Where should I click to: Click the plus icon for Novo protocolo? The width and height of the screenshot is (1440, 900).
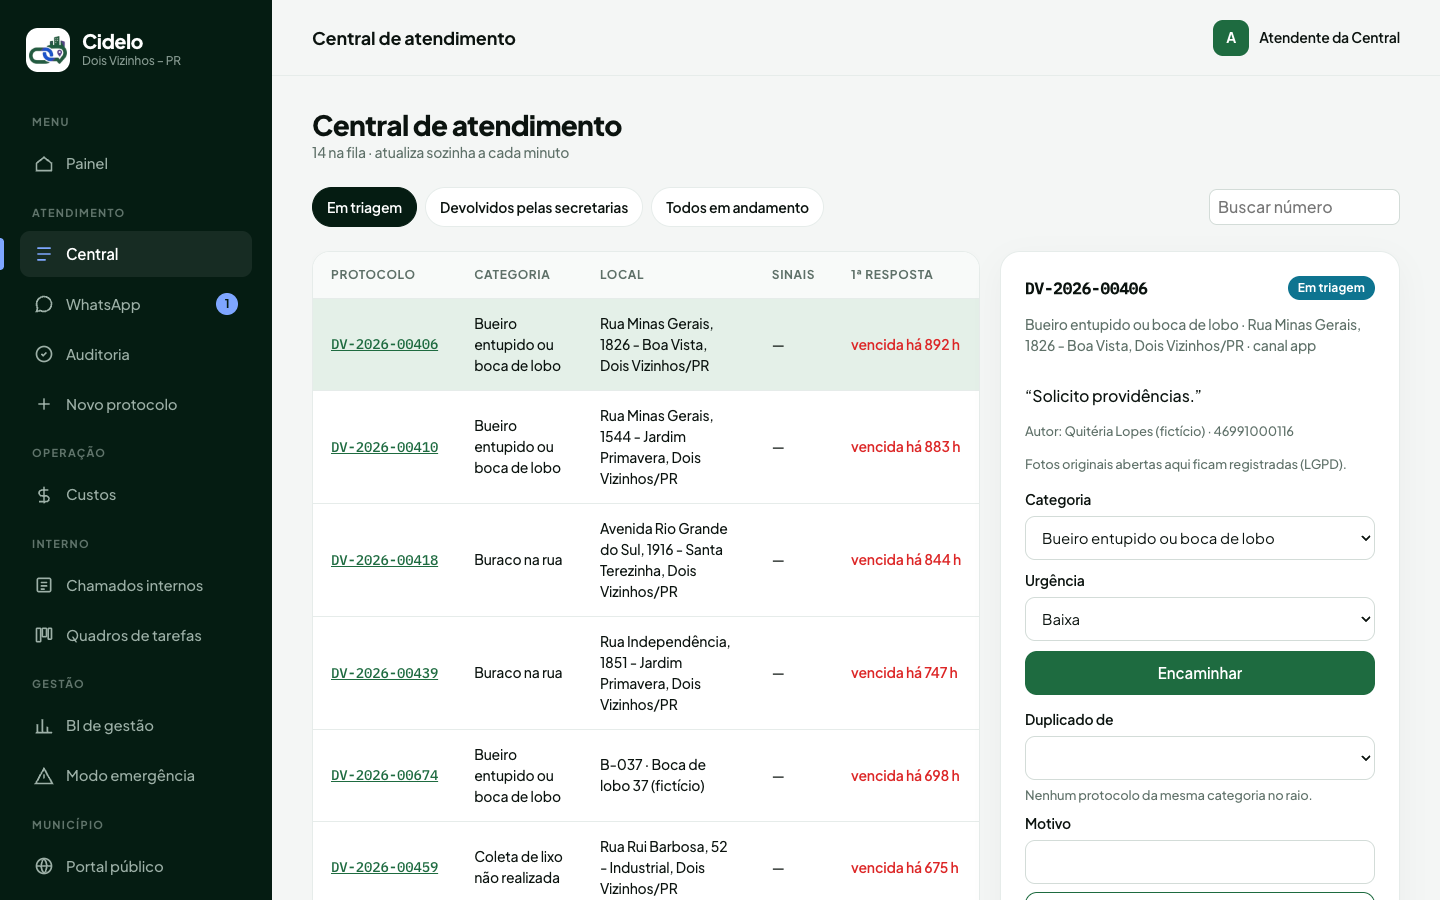[44, 404]
